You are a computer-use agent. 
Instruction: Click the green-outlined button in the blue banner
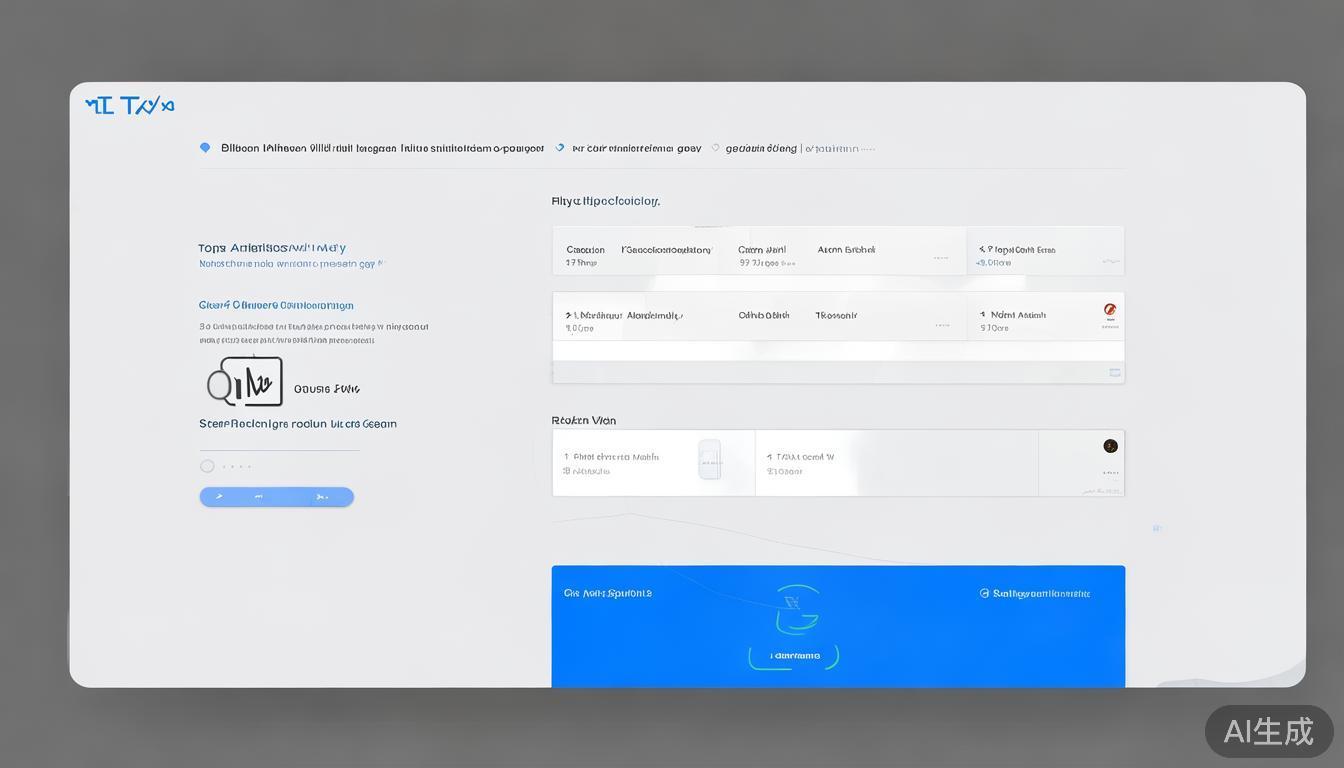coord(795,656)
